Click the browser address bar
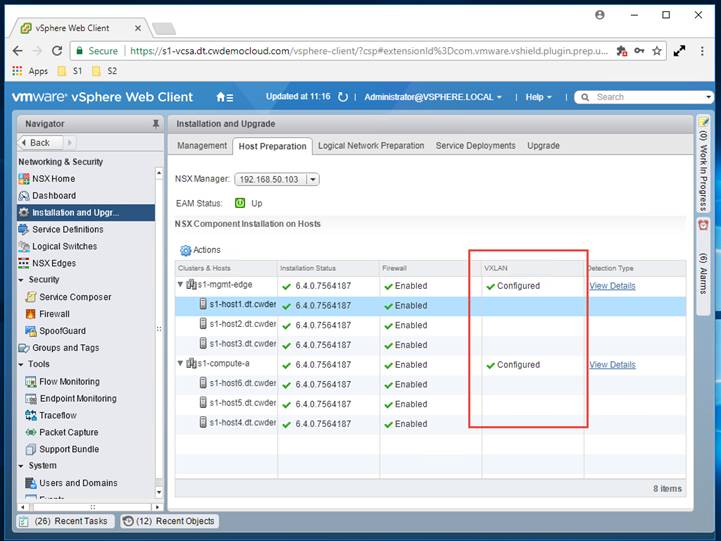Screen dimensions: 721x541 [368, 51]
